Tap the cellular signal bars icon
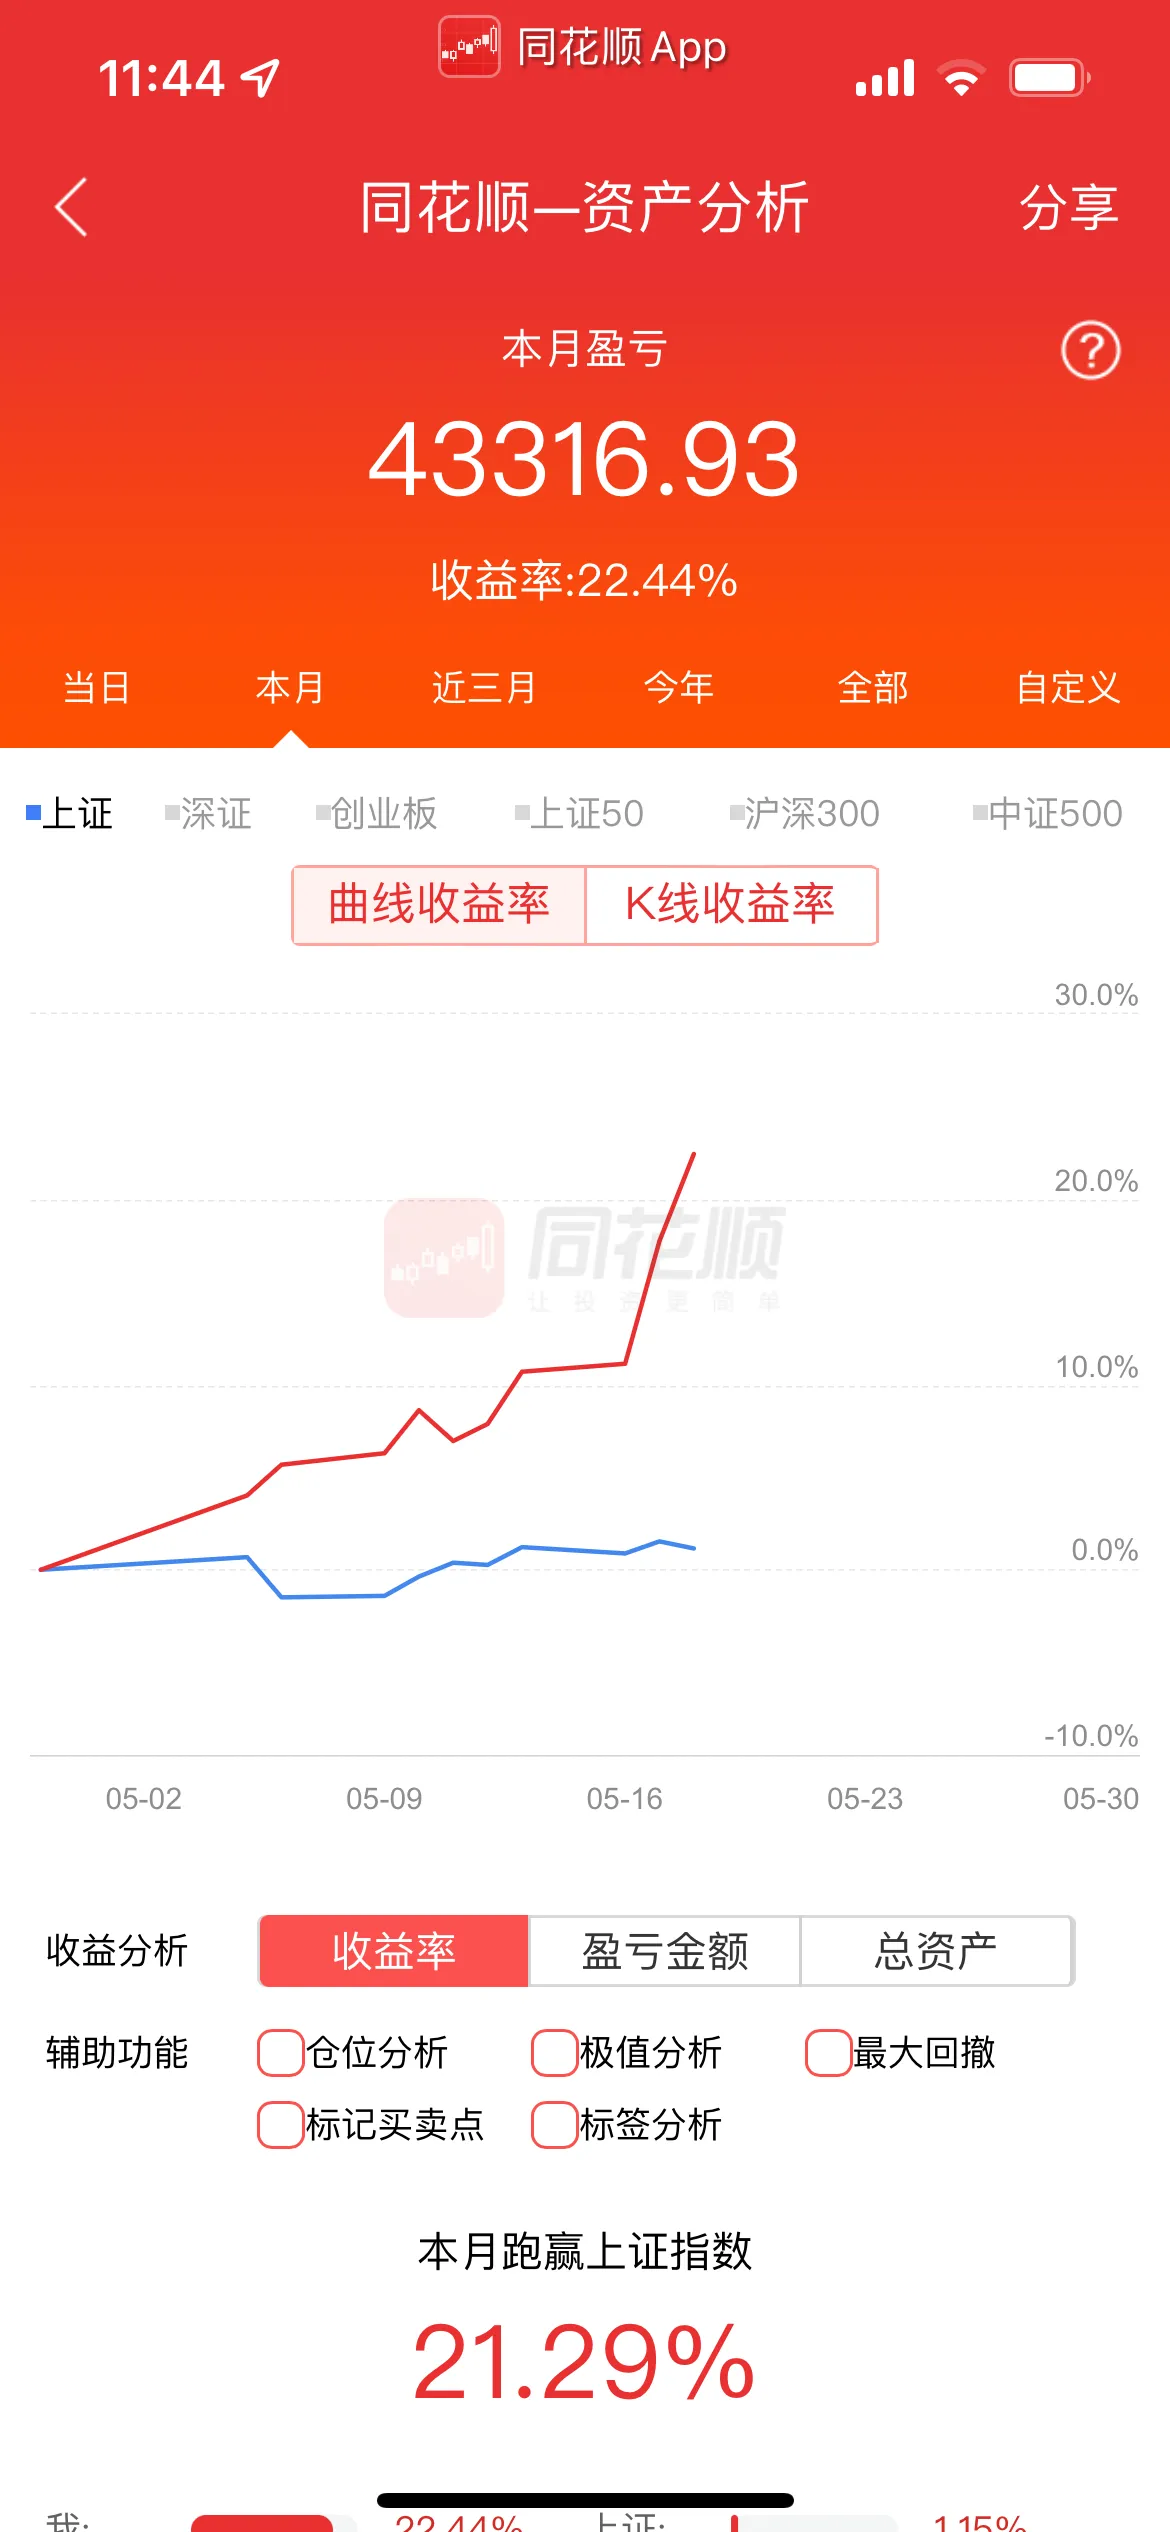The image size is (1170, 2532). click(x=885, y=78)
